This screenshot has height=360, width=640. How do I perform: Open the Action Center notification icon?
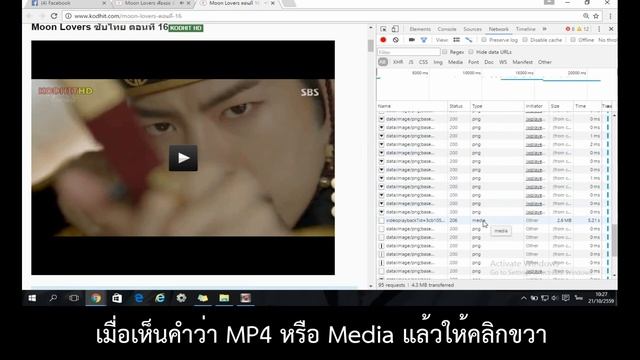565,298
